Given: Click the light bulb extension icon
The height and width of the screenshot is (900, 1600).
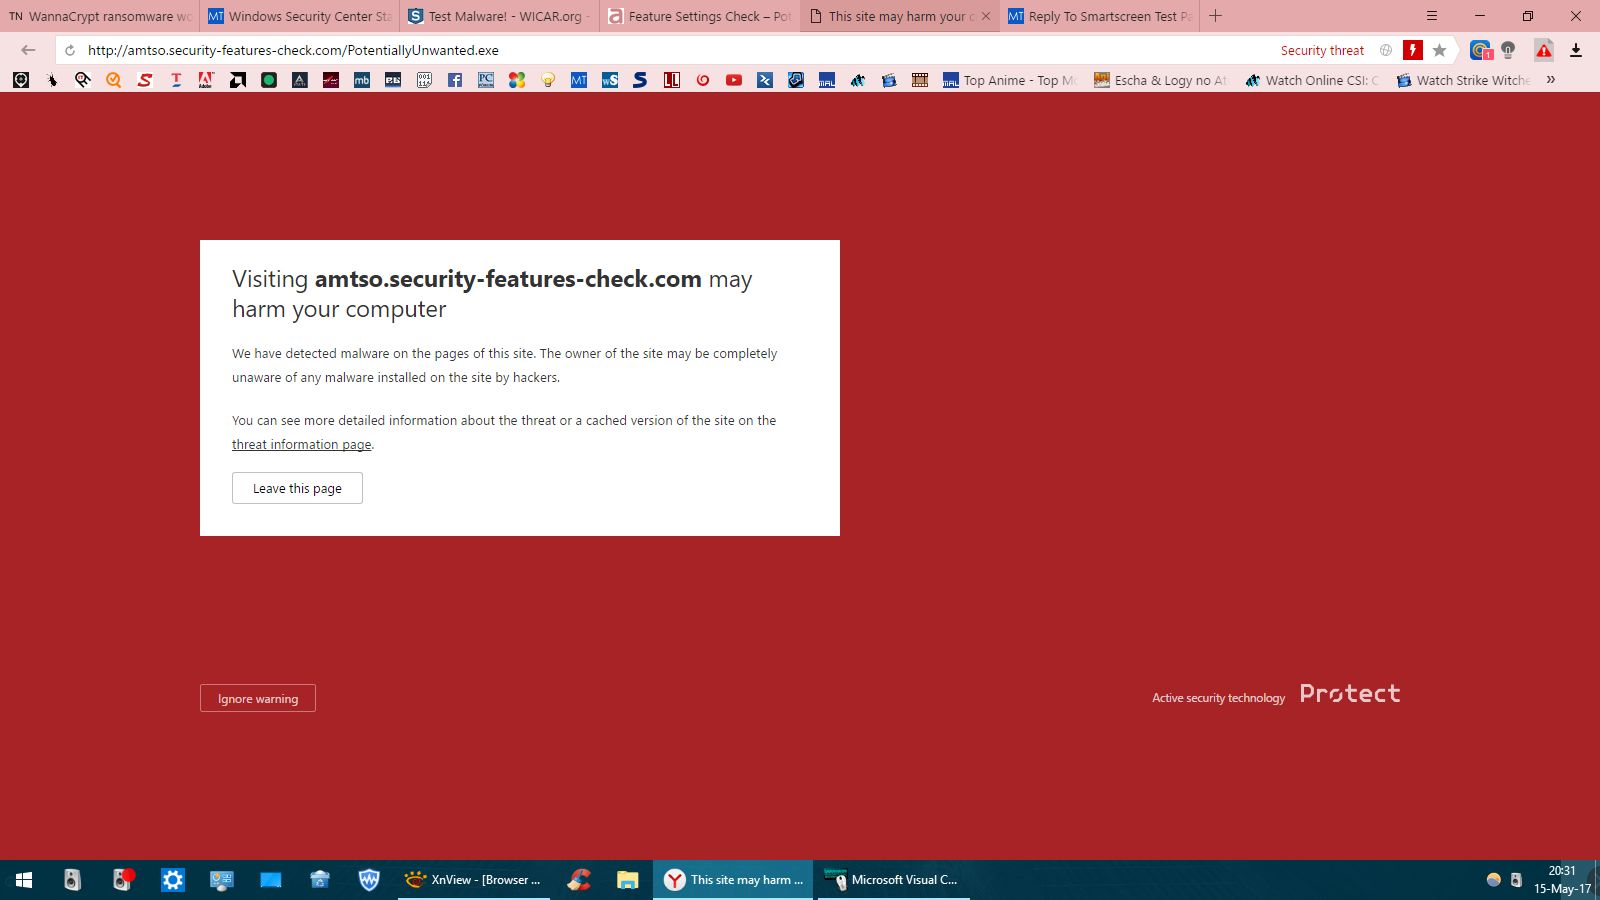Looking at the screenshot, I should (1508, 50).
